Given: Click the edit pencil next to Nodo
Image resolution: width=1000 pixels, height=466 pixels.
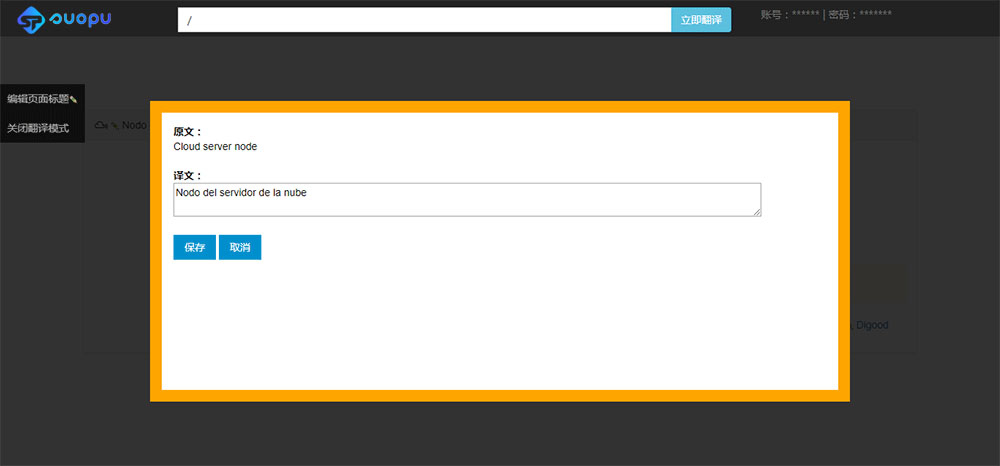Looking at the screenshot, I should coord(115,126).
